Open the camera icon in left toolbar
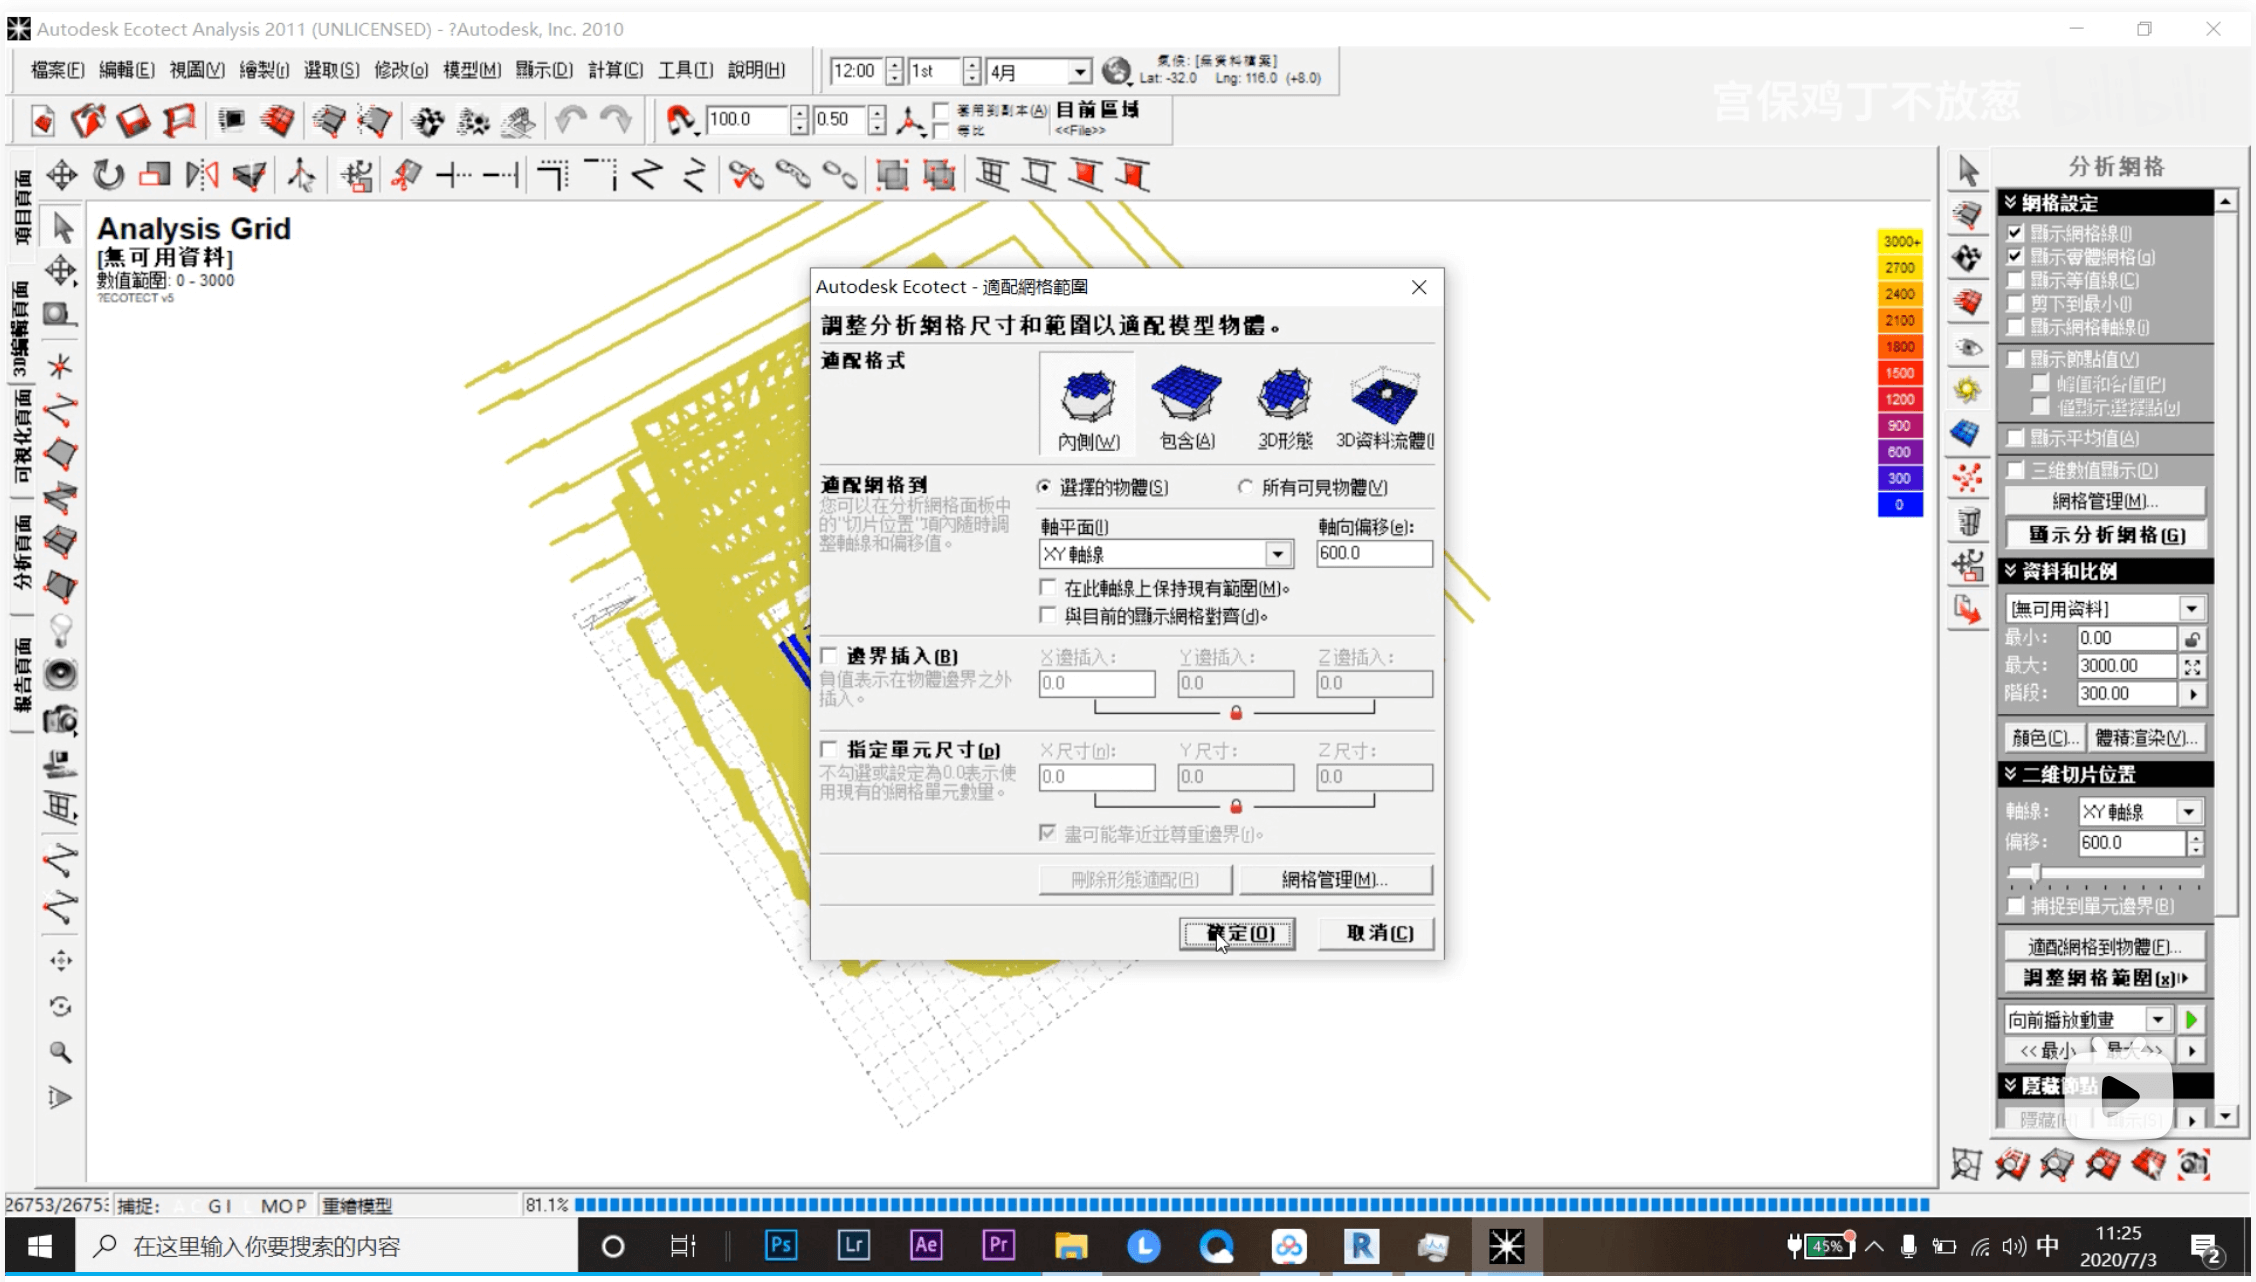The width and height of the screenshot is (2256, 1282). 60,719
